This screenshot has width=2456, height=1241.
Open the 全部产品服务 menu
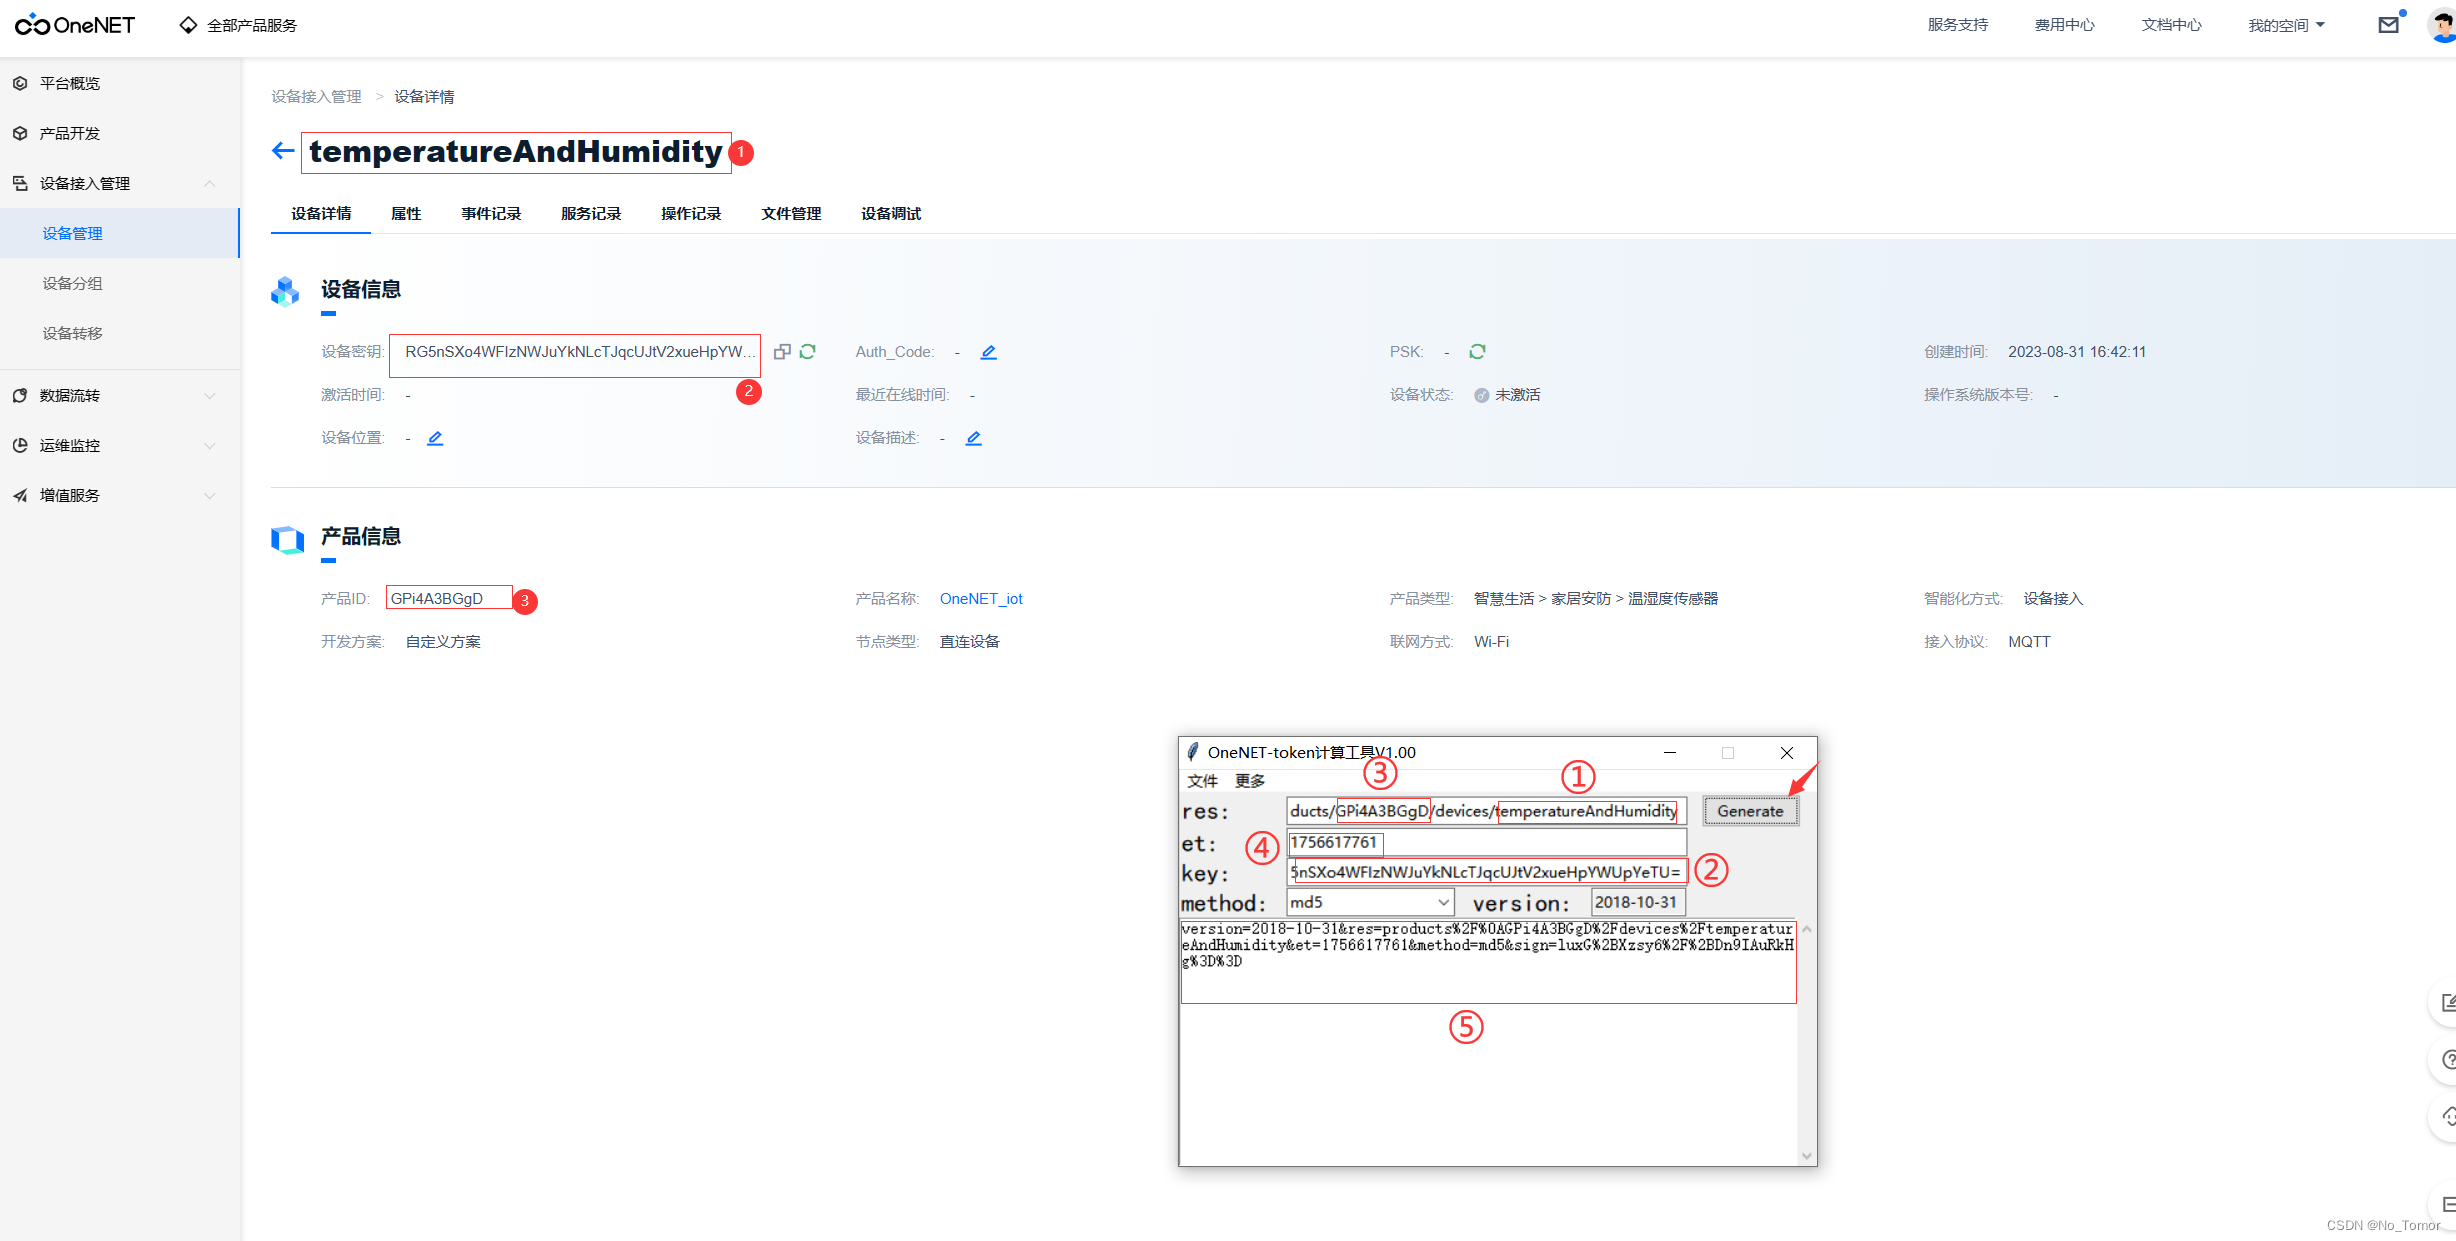tap(238, 25)
